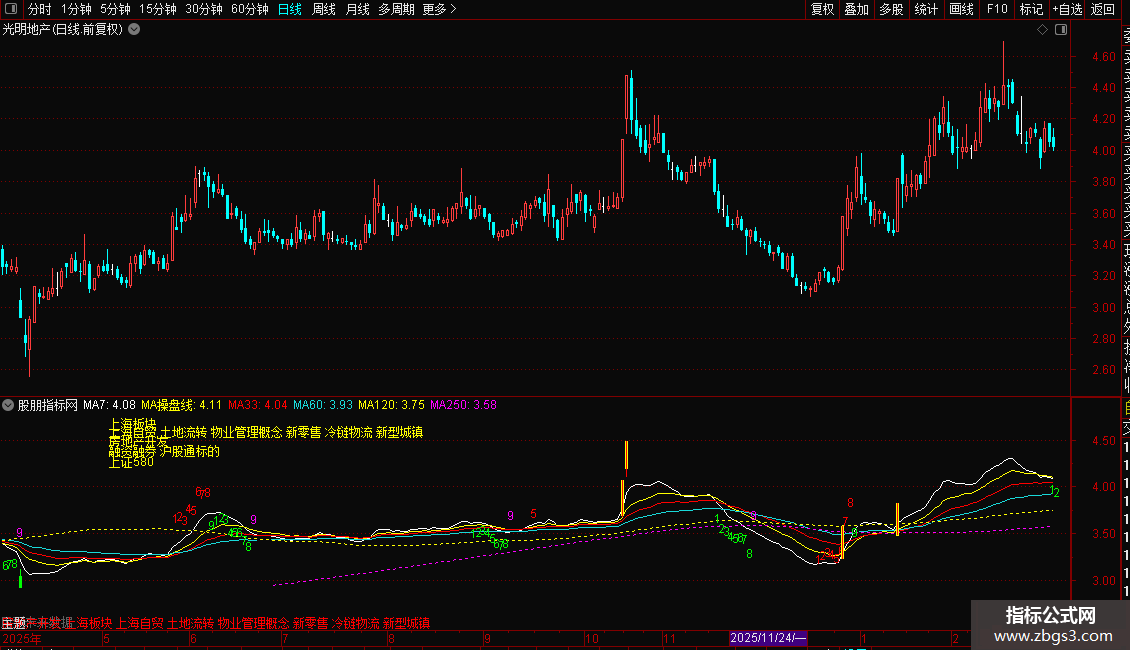The width and height of the screenshot is (1130, 650).
Task: Add stock via +自选 button
Action: (x=1067, y=9)
